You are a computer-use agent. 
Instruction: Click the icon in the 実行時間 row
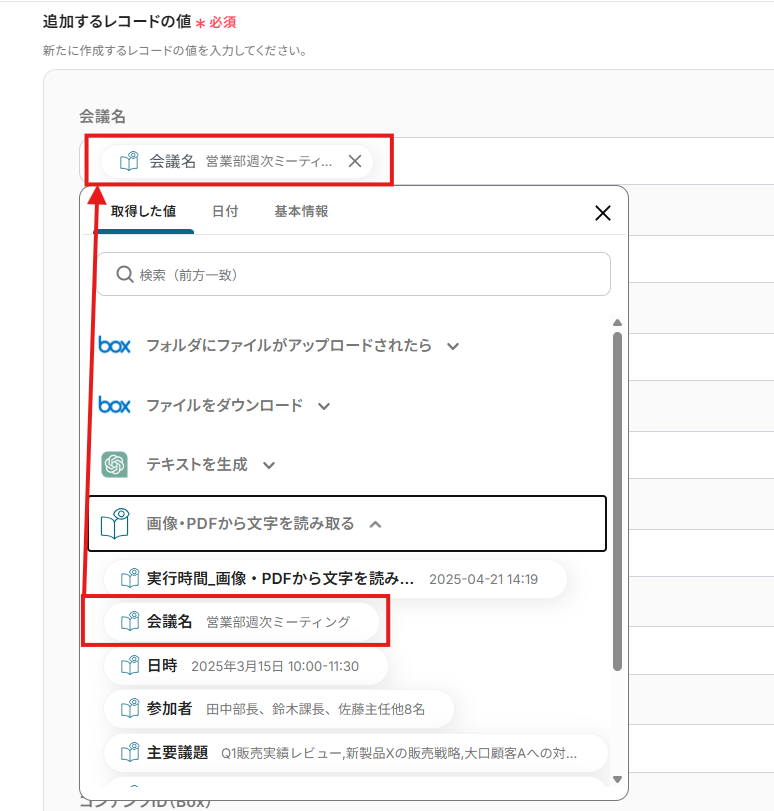130,578
